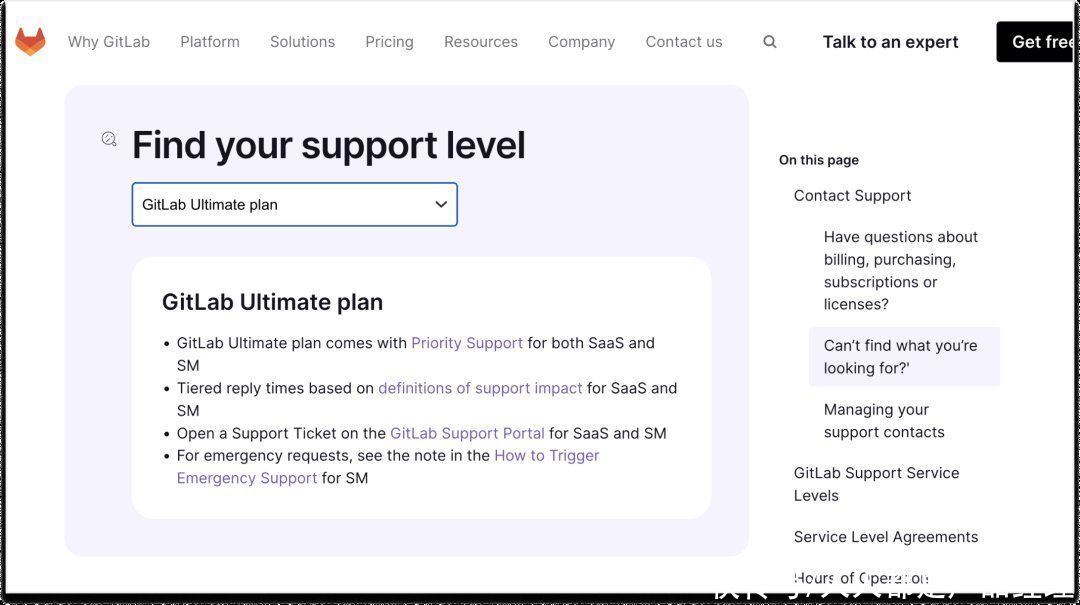Click the Find your support level heading

[x=329, y=145]
